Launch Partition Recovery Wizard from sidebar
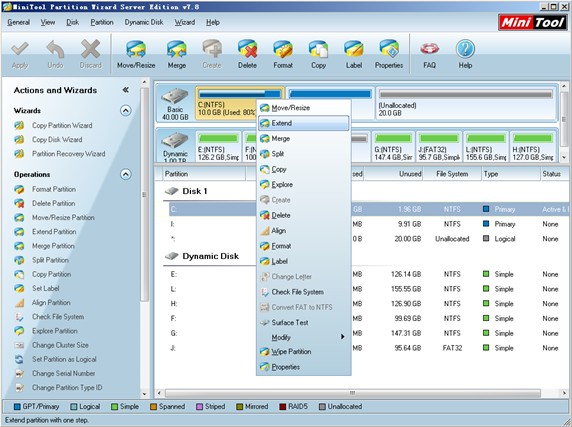The height and width of the screenshot is (427, 572). coord(69,154)
